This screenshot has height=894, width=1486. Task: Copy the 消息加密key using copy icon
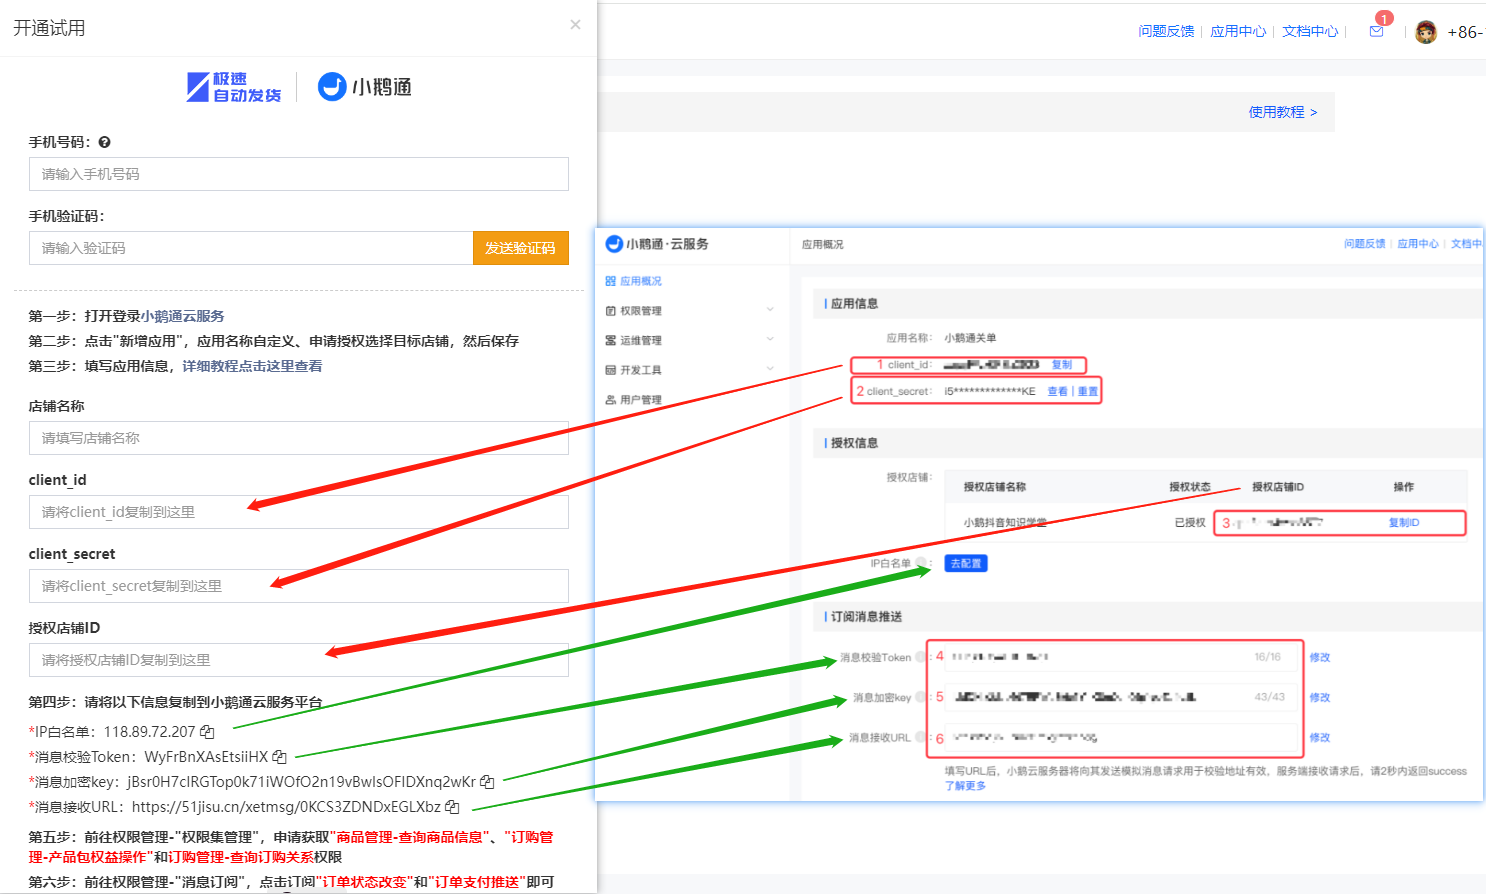pyautogui.click(x=487, y=782)
